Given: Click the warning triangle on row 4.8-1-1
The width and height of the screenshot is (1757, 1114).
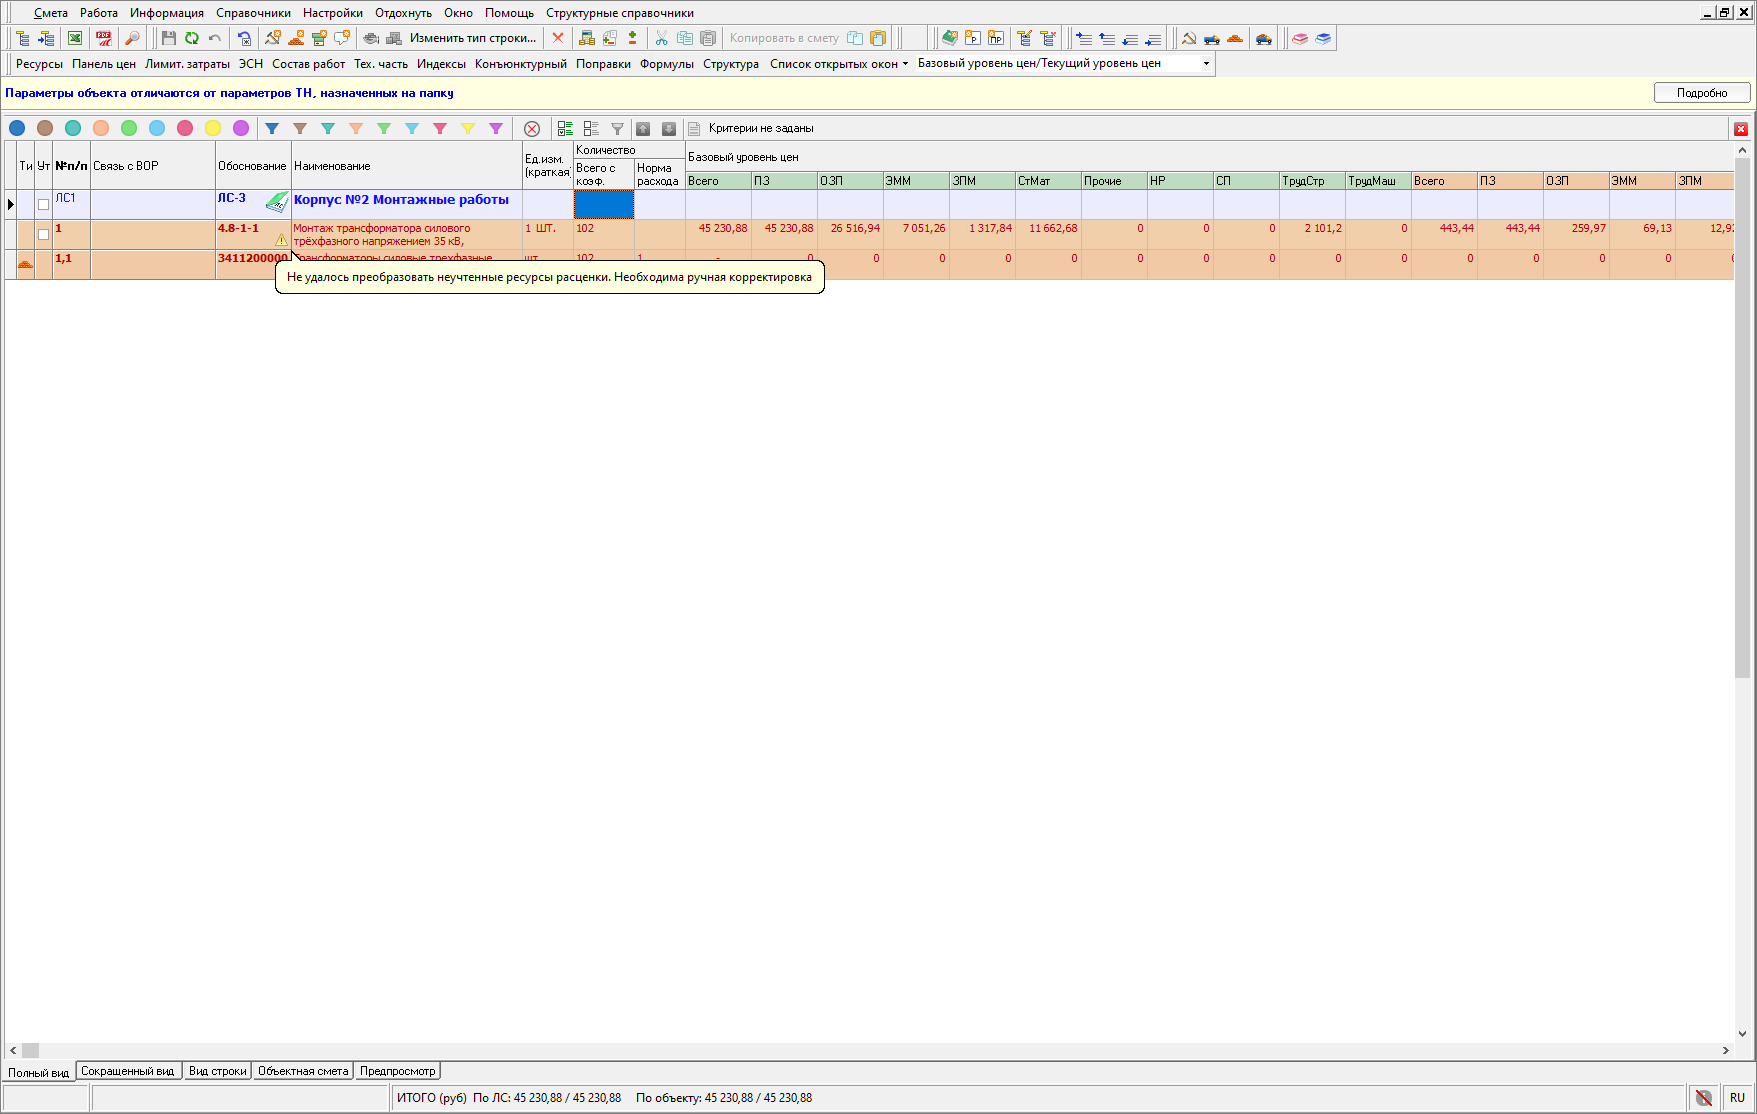Looking at the screenshot, I should point(281,240).
